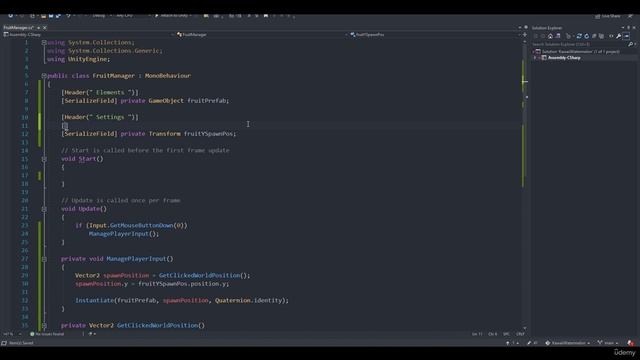Click the Solution Explorer auto-hide pin icon
The image size is (640, 360).
coord(629,28)
